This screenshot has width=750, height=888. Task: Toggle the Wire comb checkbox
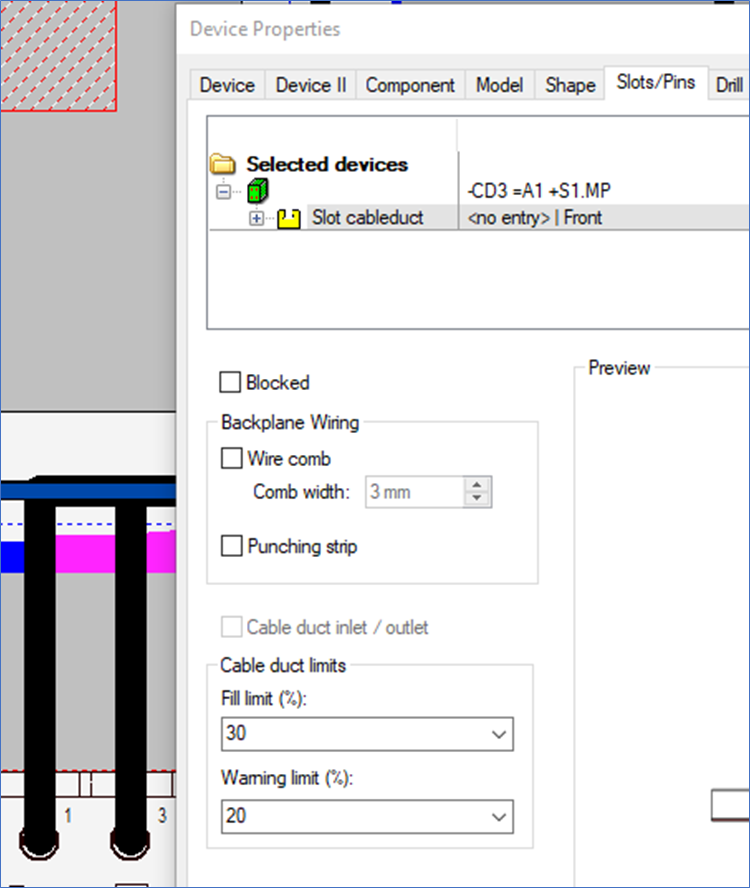tap(231, 459)
